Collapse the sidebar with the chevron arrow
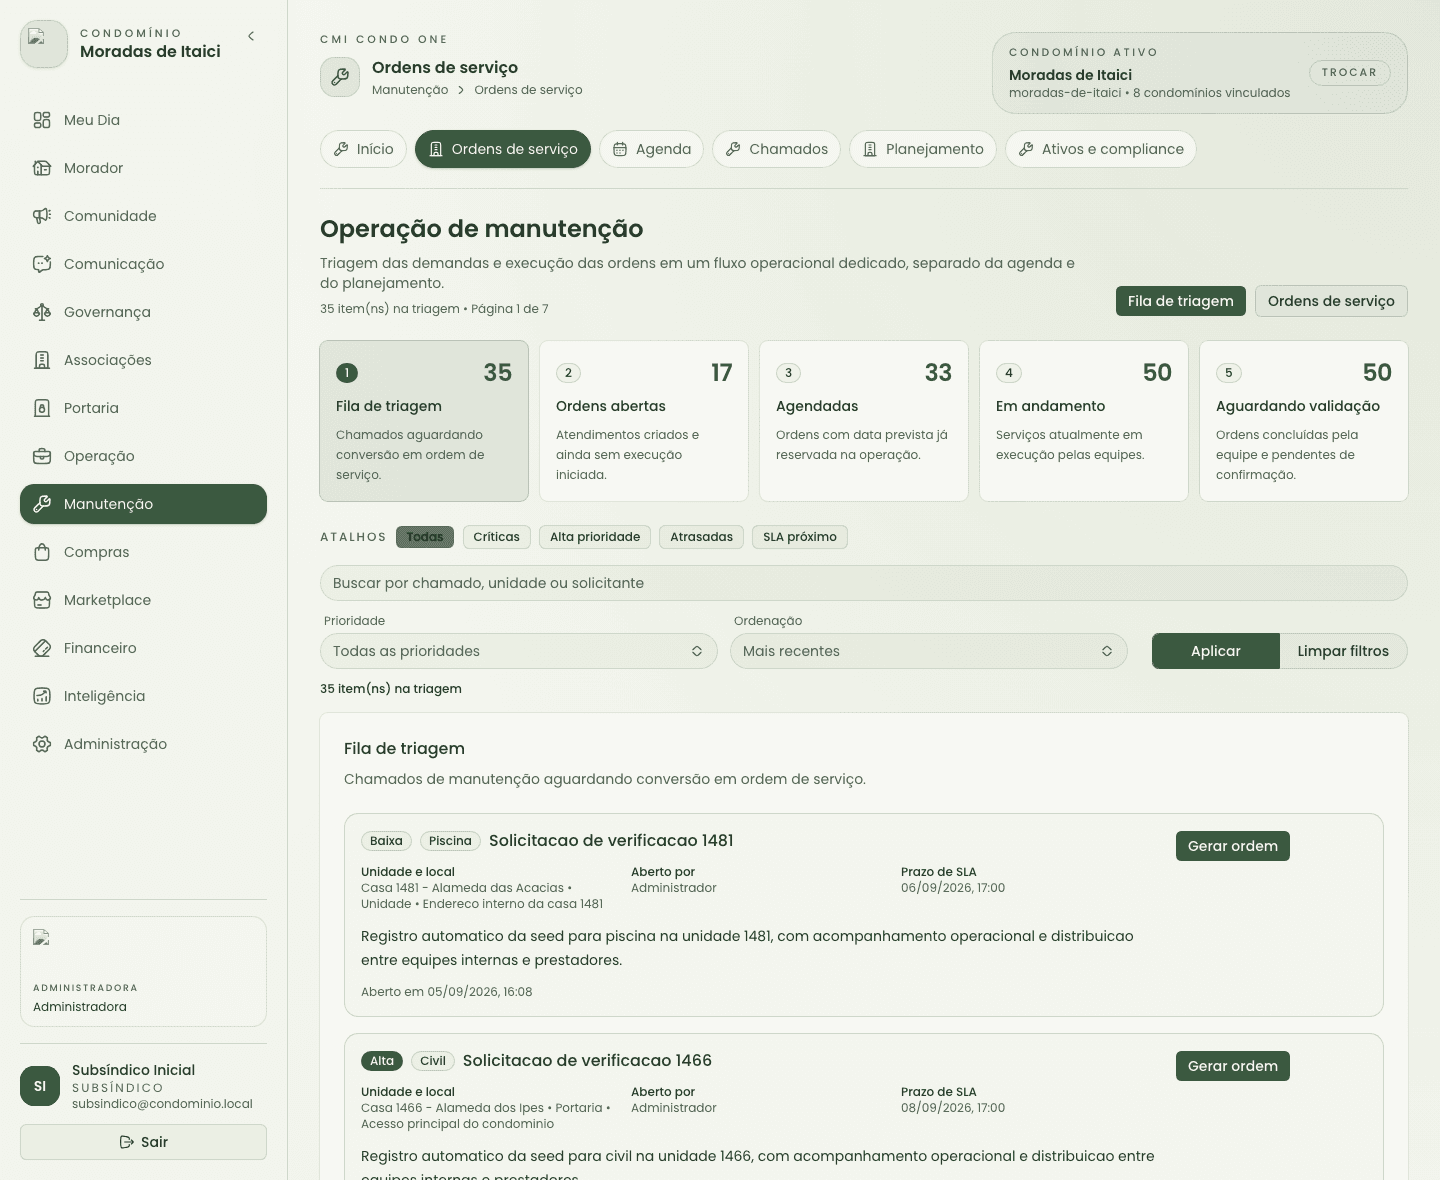Image resolution: width=1440 pixels, height=1180 pixels. (251, 36)
